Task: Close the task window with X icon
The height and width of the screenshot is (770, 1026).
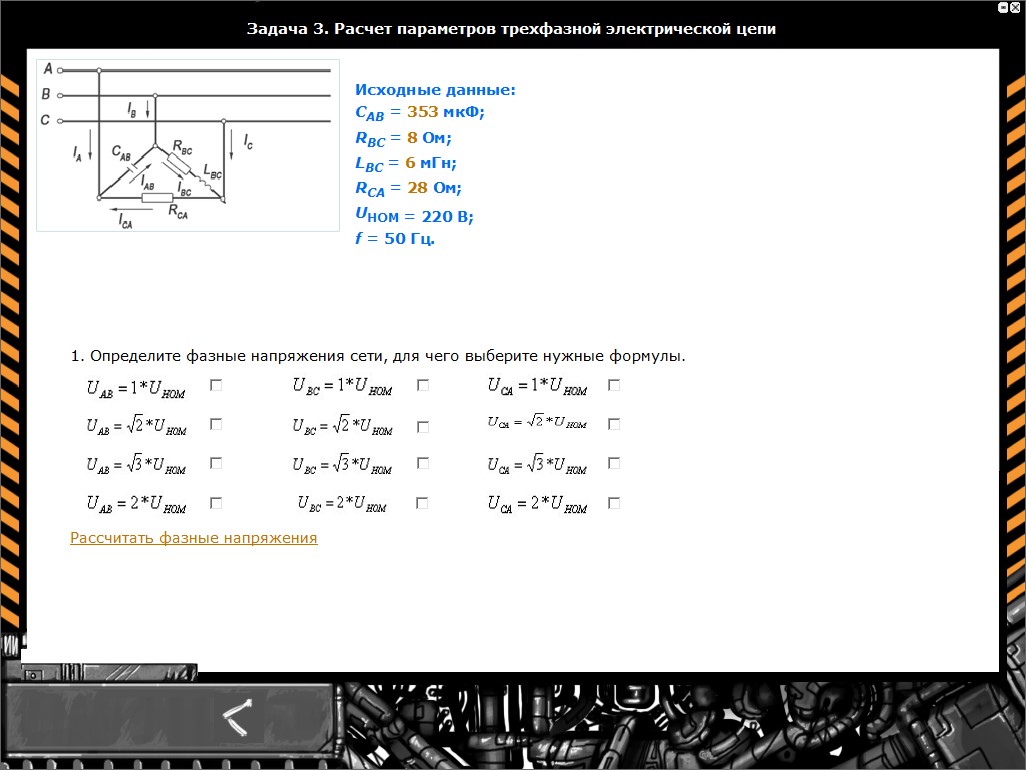Action: click(x=1015, y=7)
